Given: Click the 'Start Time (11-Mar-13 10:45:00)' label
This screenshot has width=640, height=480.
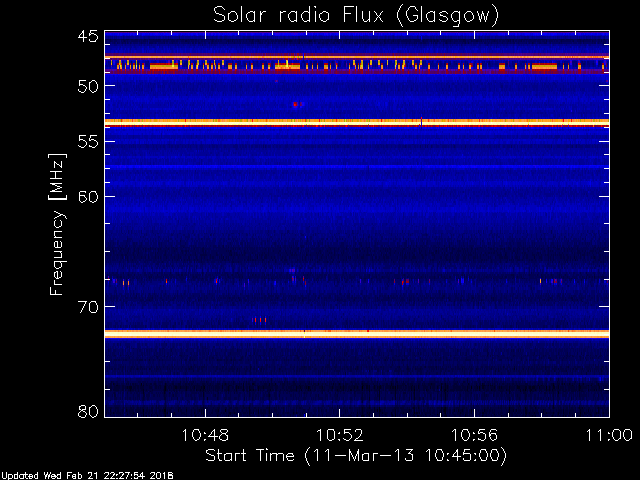Looking at the screenshot, I should point(356,455).
